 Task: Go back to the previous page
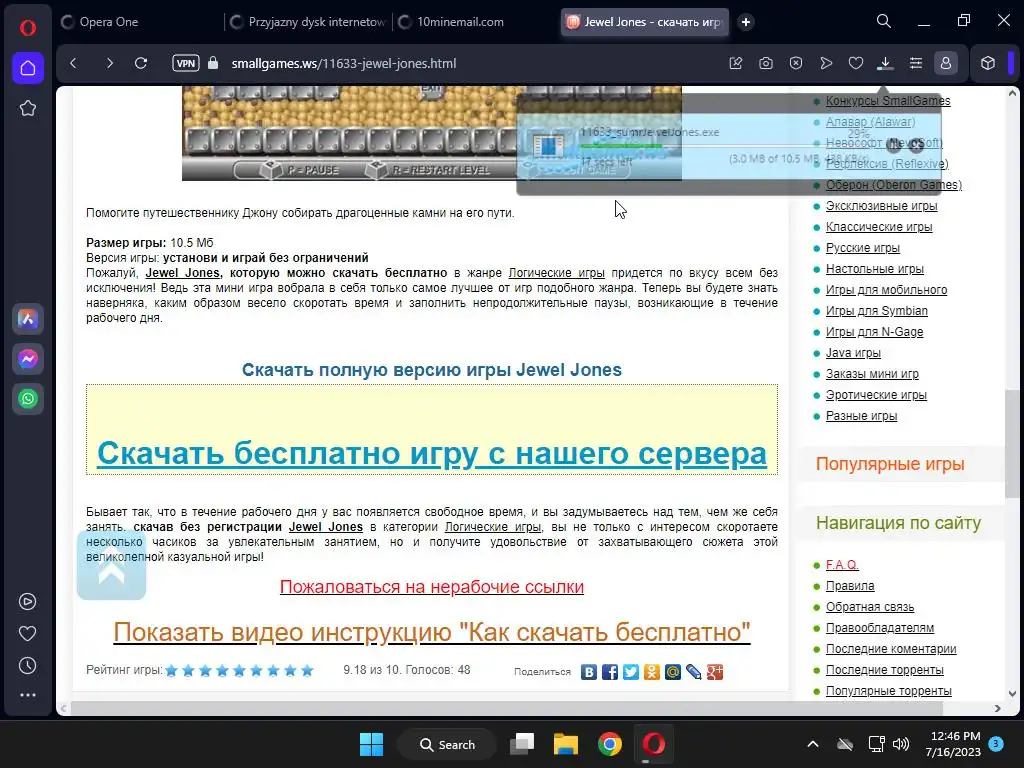(73, 63)
